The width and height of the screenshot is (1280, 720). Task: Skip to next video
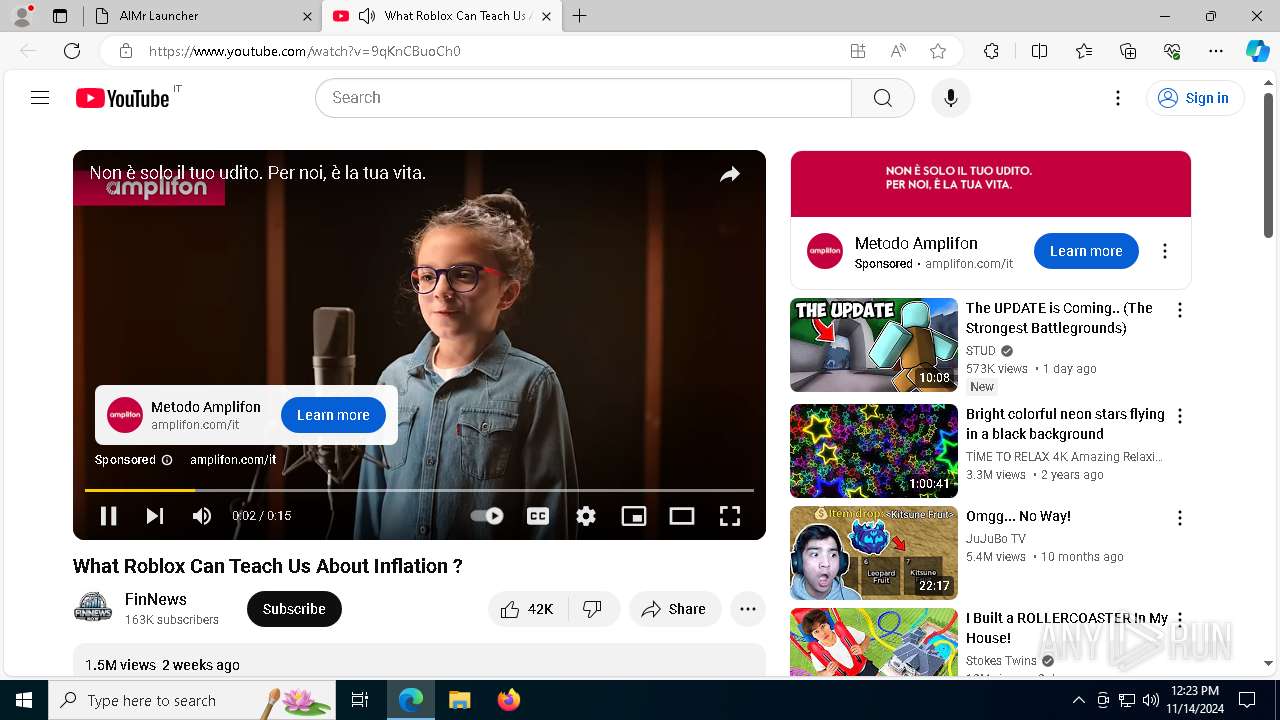pyautogui.click(x=155, y=516)
